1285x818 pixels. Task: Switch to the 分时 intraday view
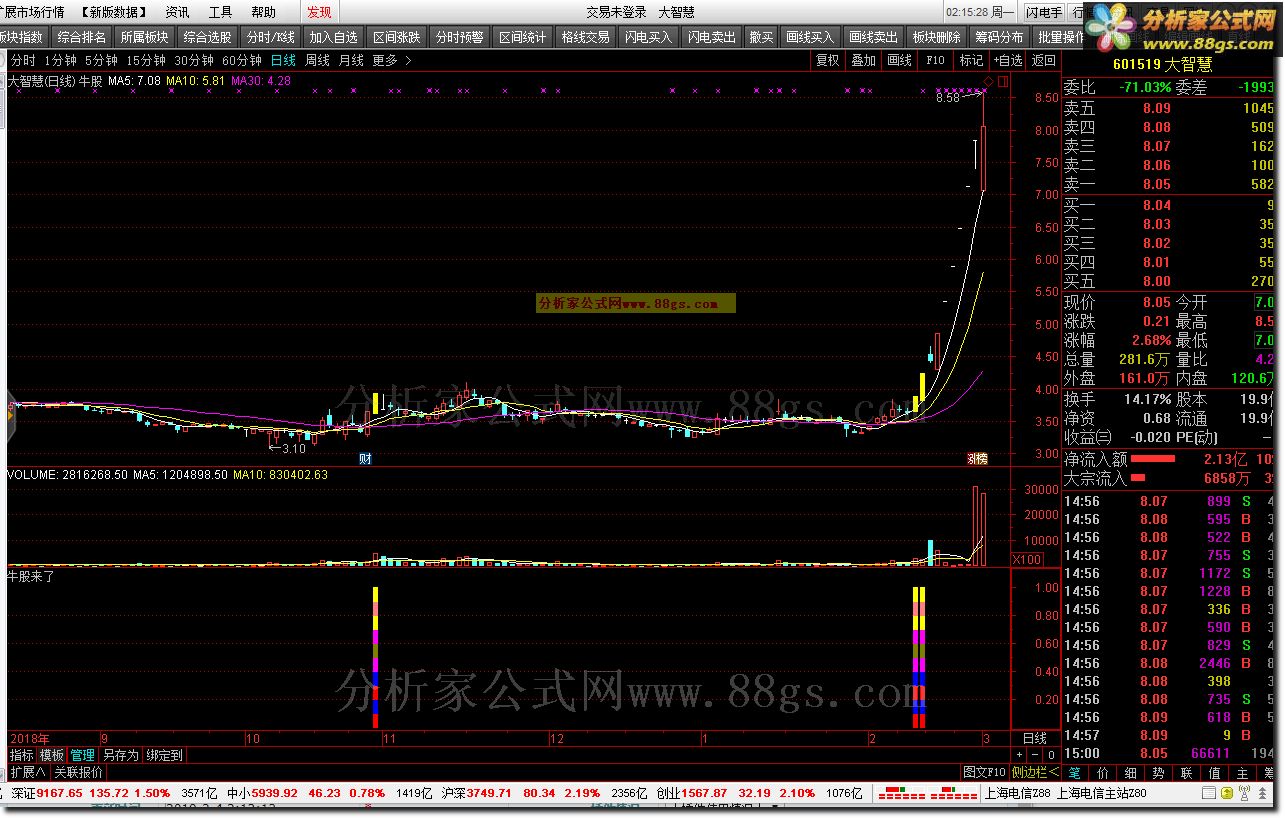(22, 60)
